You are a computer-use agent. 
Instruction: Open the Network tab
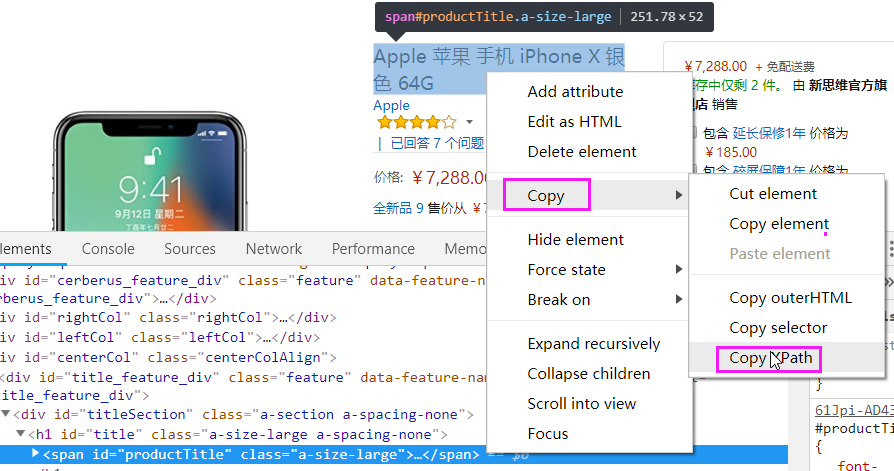pyautogui.click(x=274, y=249)
